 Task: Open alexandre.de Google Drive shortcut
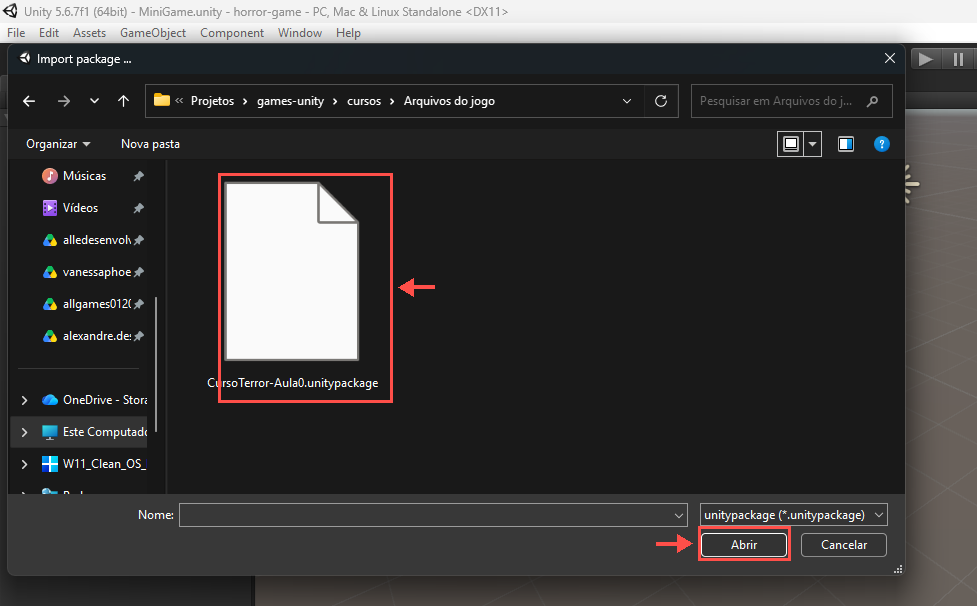click(x=86, y=336)
